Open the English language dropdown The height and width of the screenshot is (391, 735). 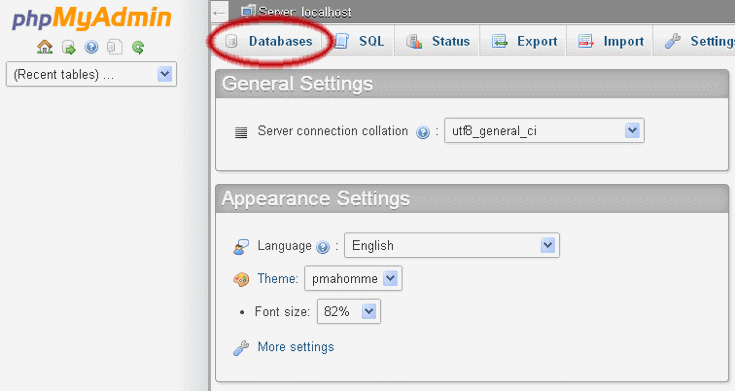click(x=452, y=245)
